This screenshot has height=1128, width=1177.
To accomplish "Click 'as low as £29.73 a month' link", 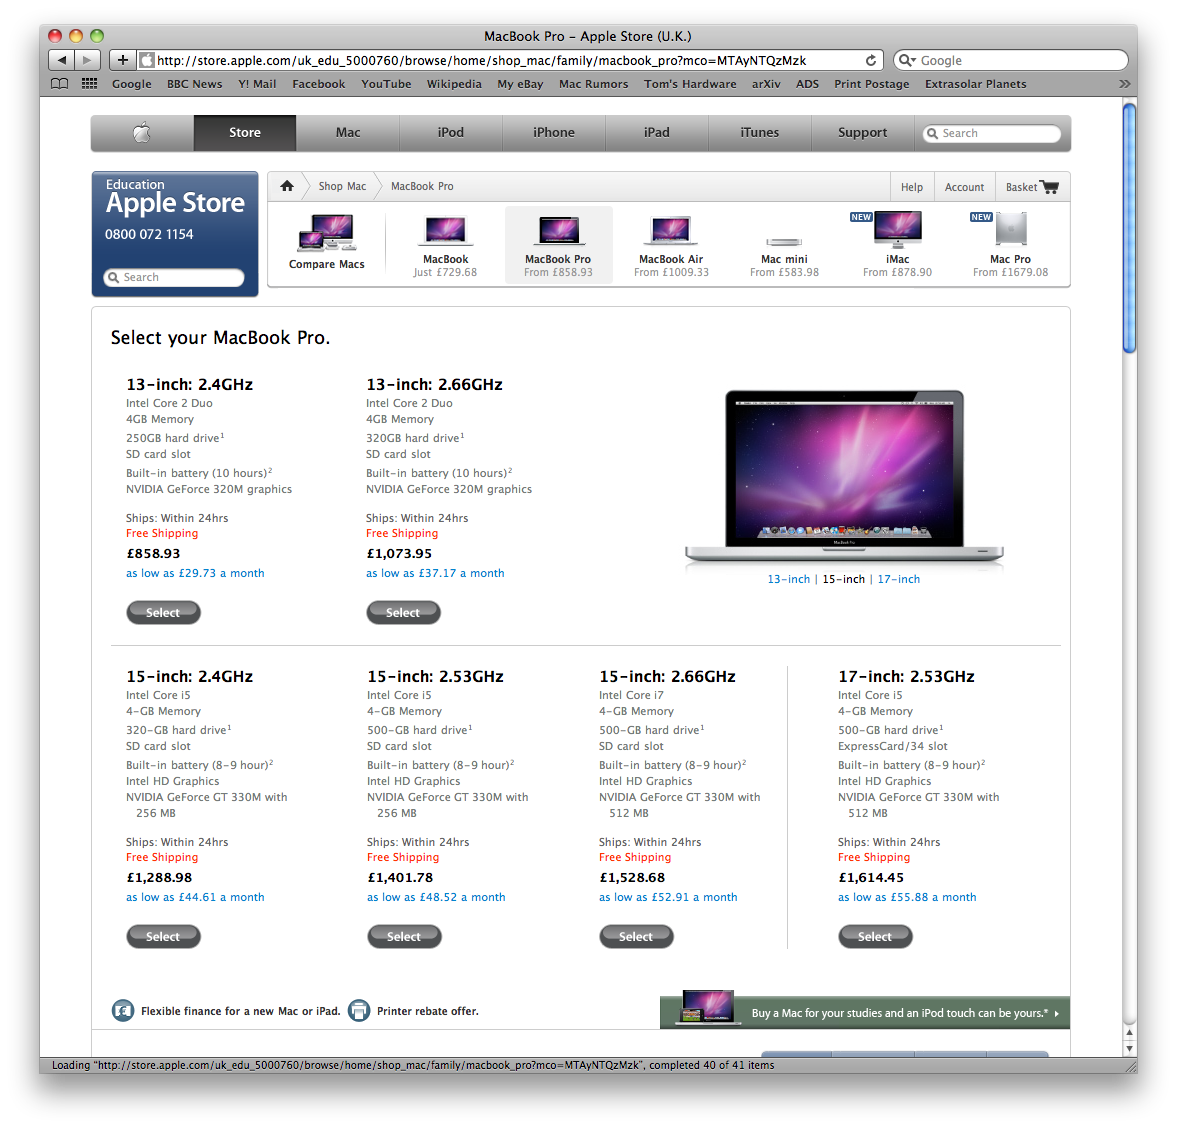I will click(195, 573).
